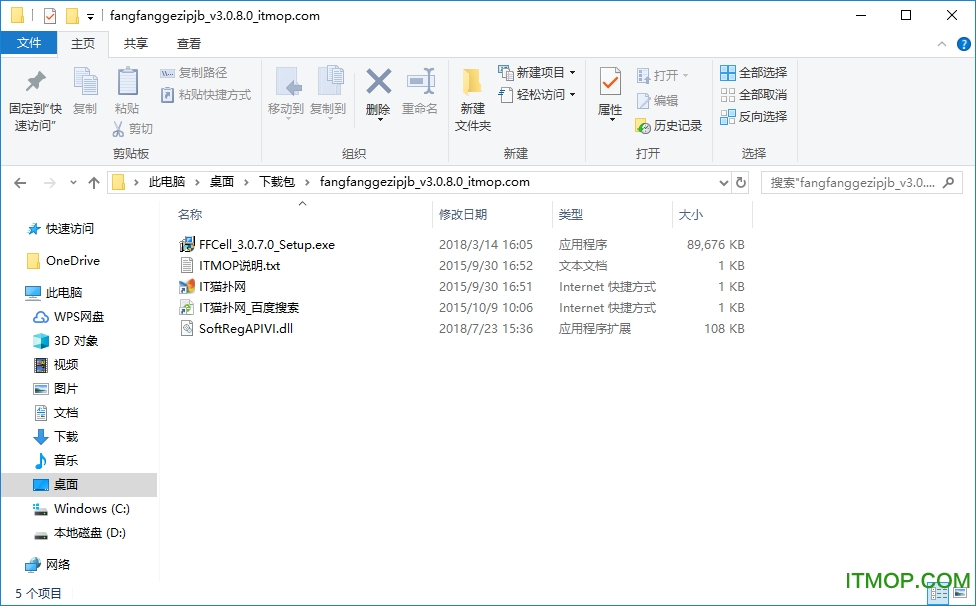The width and height of the screenshot is (976, 606).
Task: Open the Share (共享) ribbon tab
Action: 136,44
